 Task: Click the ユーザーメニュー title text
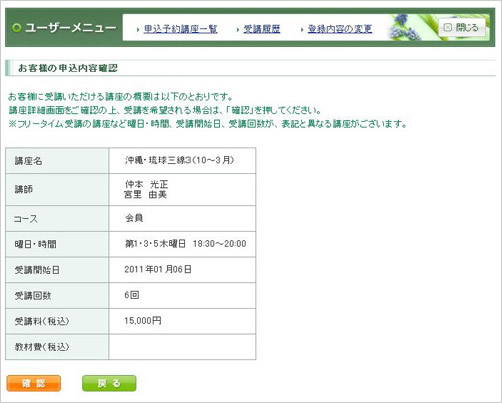tap(71, 28)
